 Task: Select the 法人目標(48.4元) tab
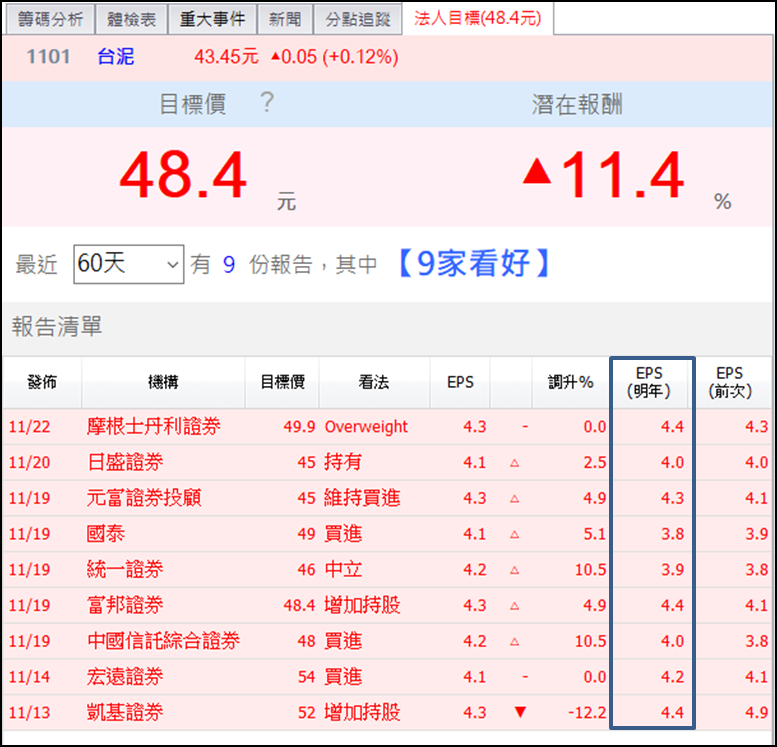[478, 18]
